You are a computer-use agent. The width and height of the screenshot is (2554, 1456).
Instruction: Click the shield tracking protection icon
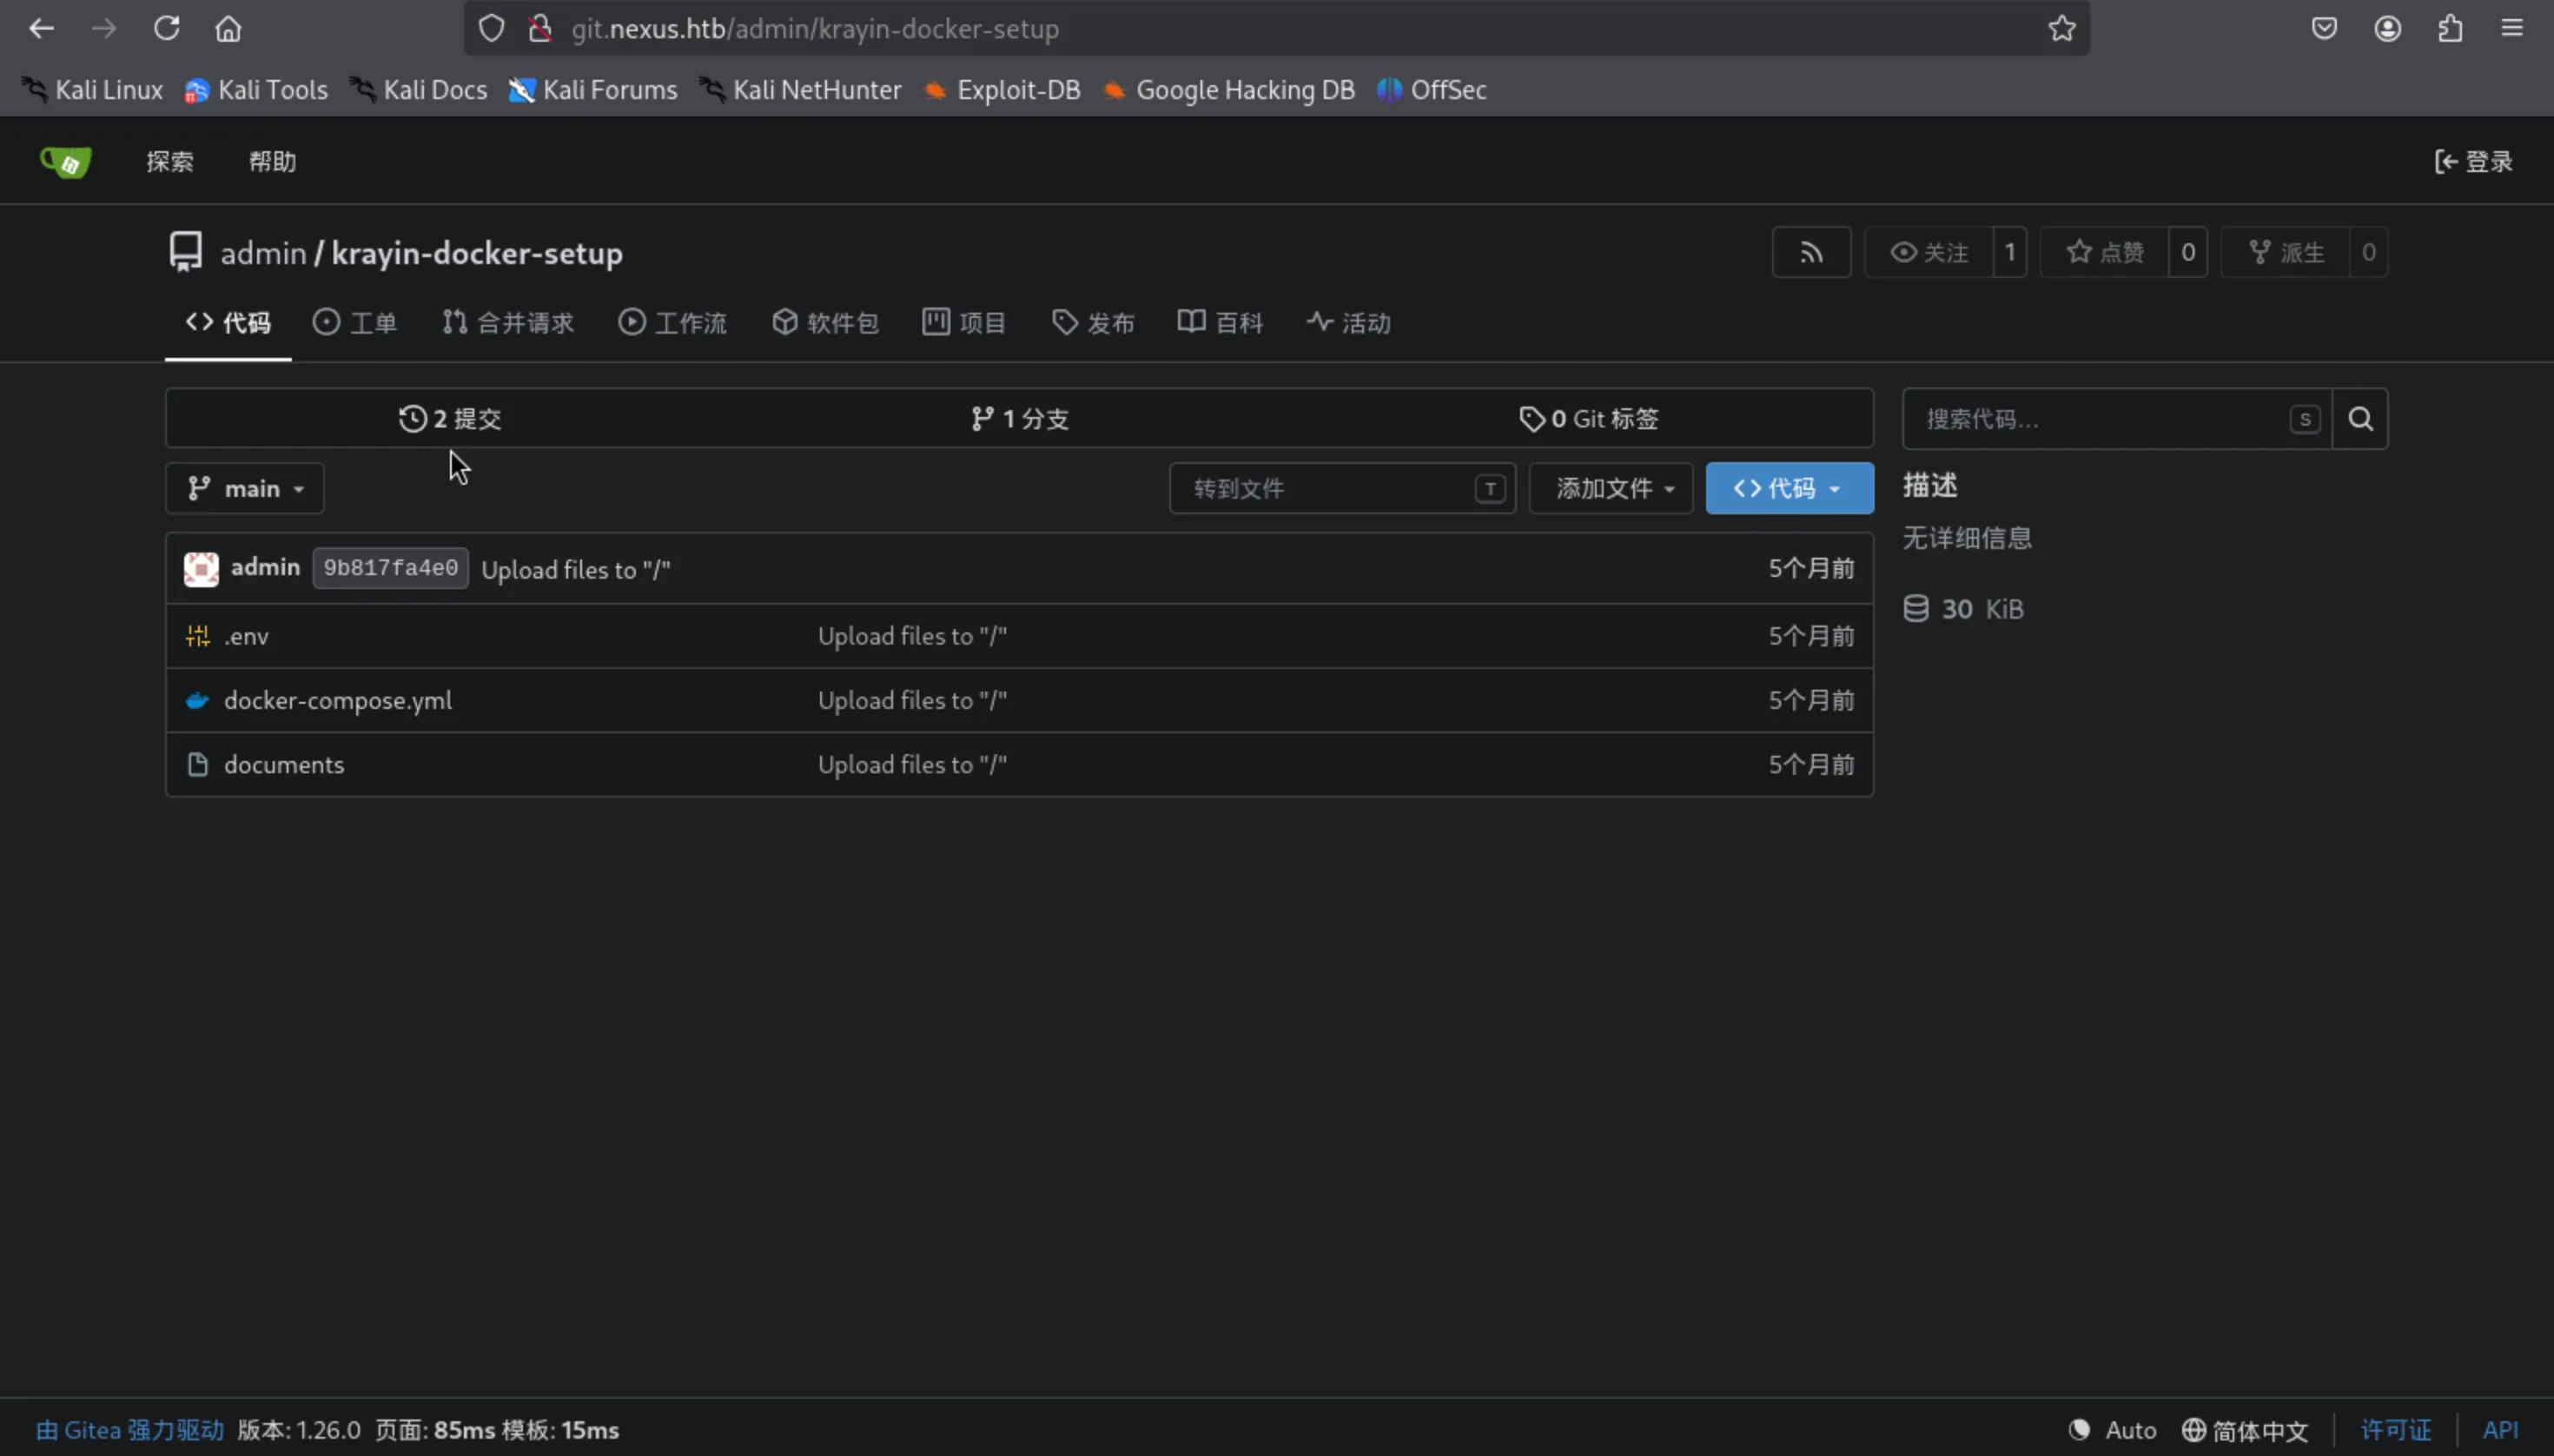coord(491,28)
